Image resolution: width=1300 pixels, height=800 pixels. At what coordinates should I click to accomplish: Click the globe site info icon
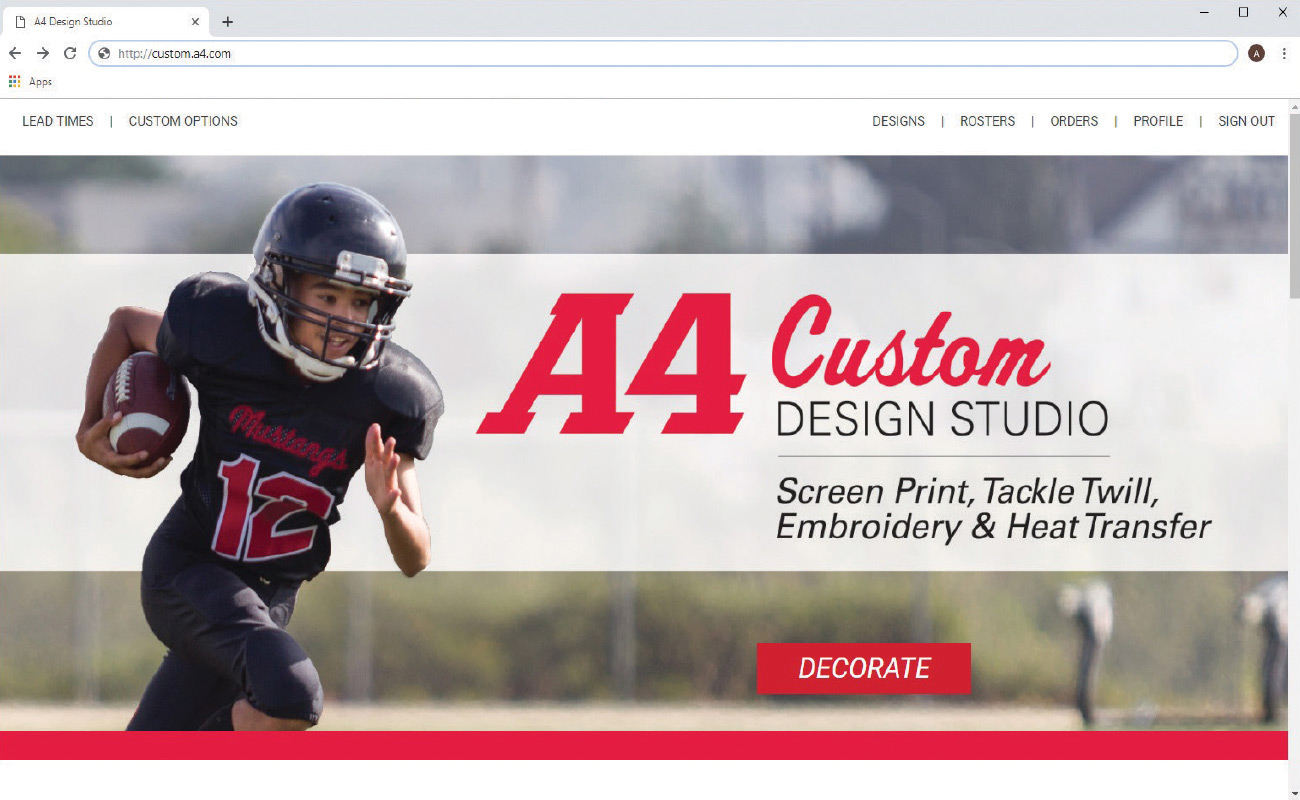104,54
